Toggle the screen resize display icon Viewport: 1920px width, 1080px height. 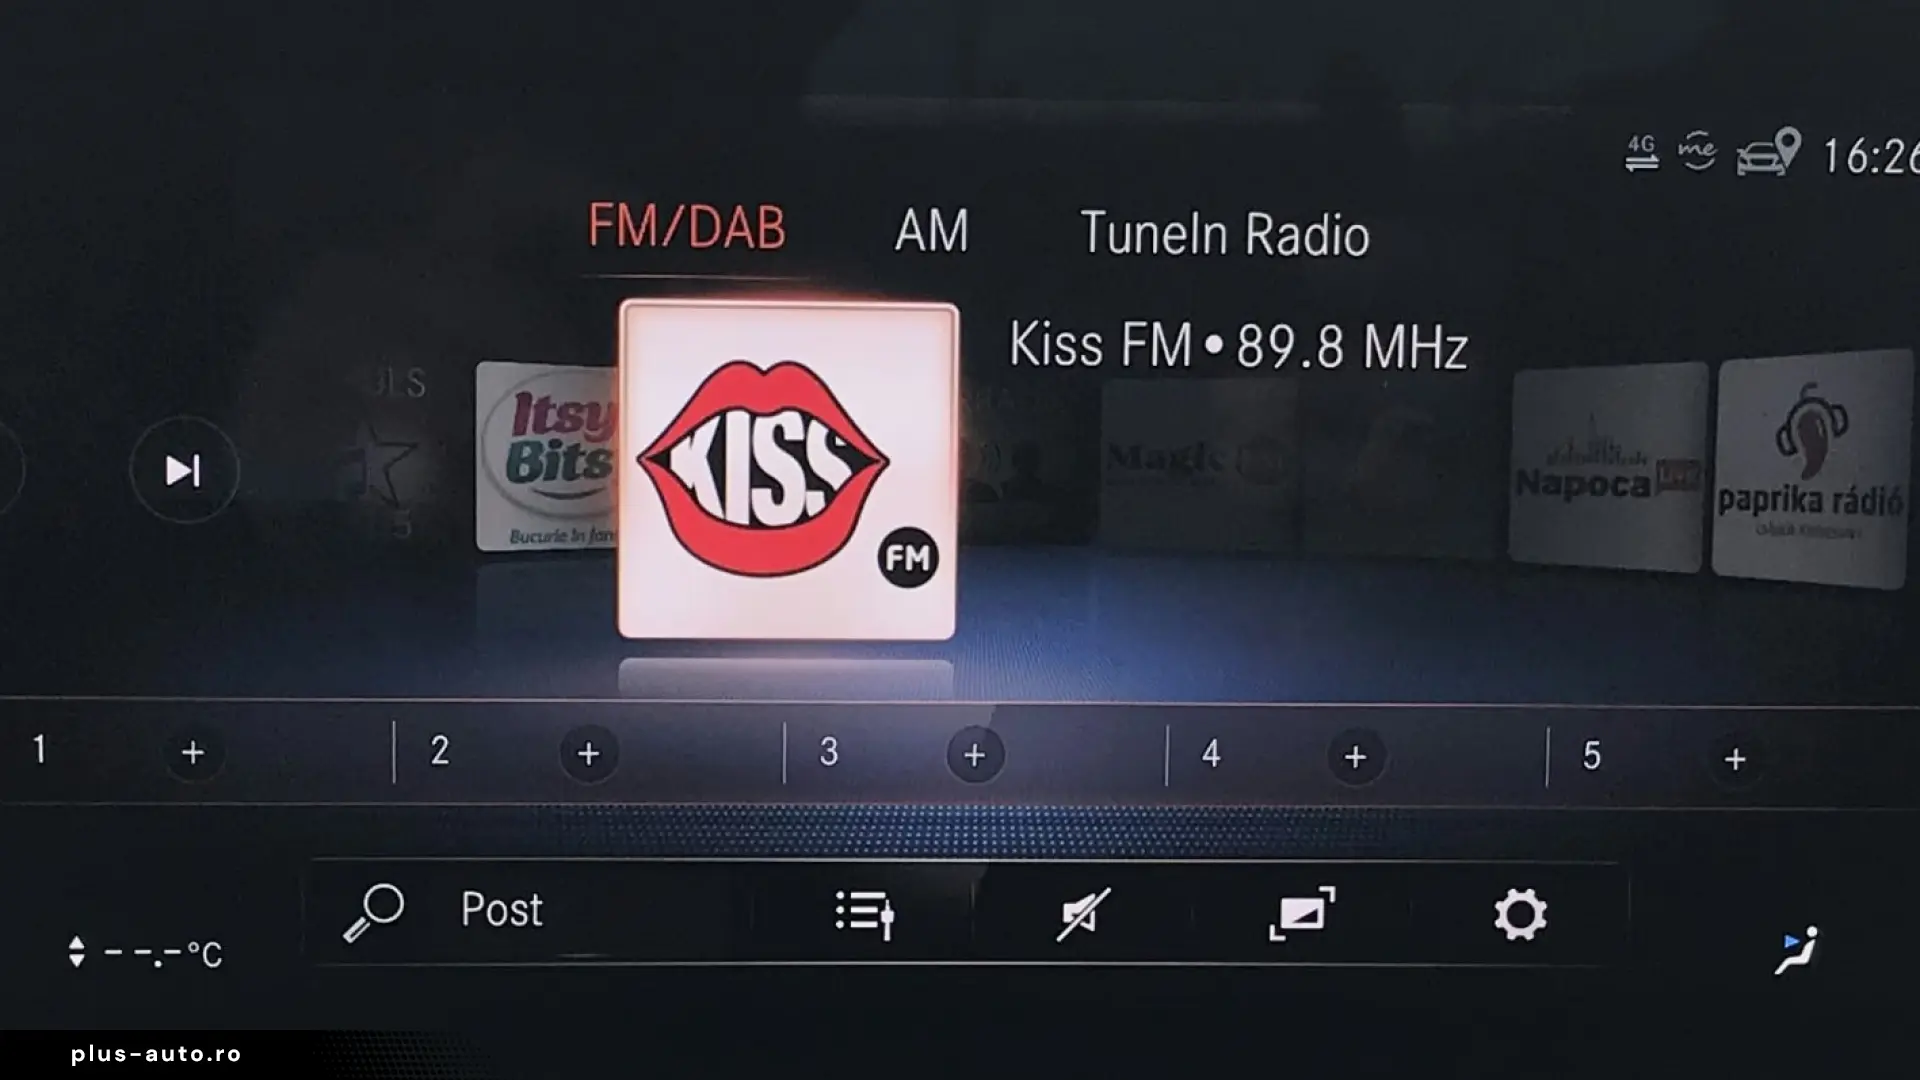1302,914
